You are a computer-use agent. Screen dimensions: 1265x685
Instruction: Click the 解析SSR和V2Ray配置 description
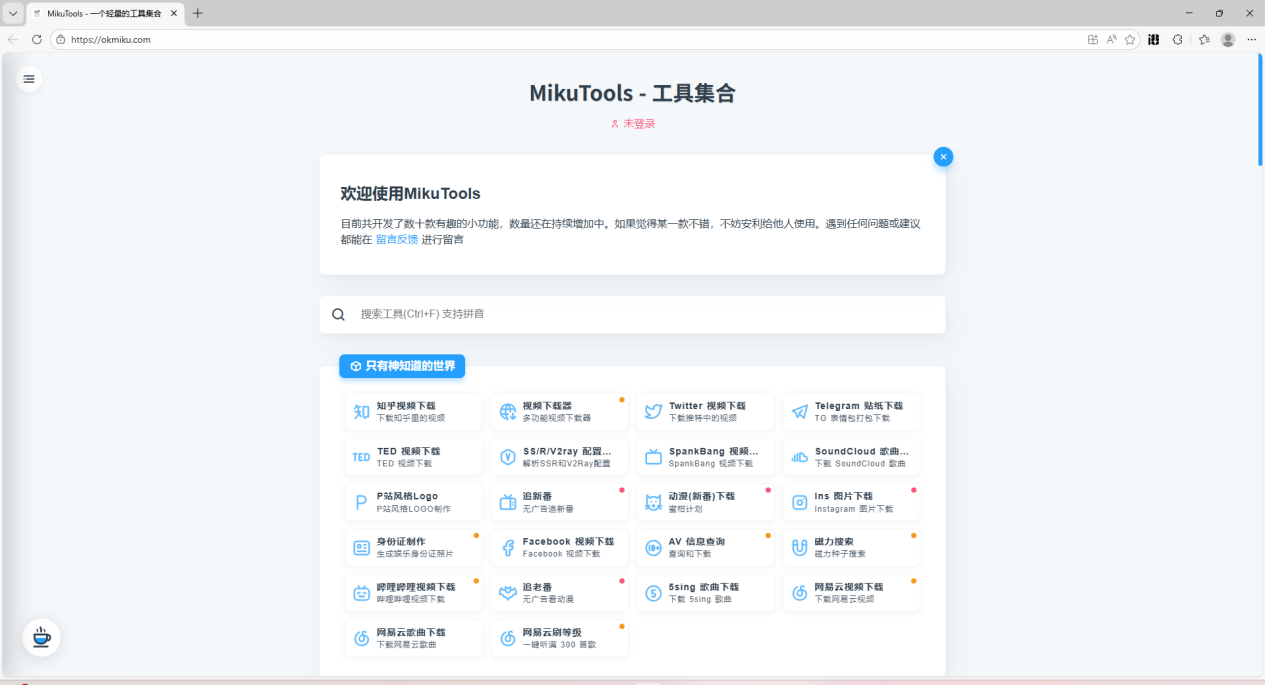coord(566,464)
